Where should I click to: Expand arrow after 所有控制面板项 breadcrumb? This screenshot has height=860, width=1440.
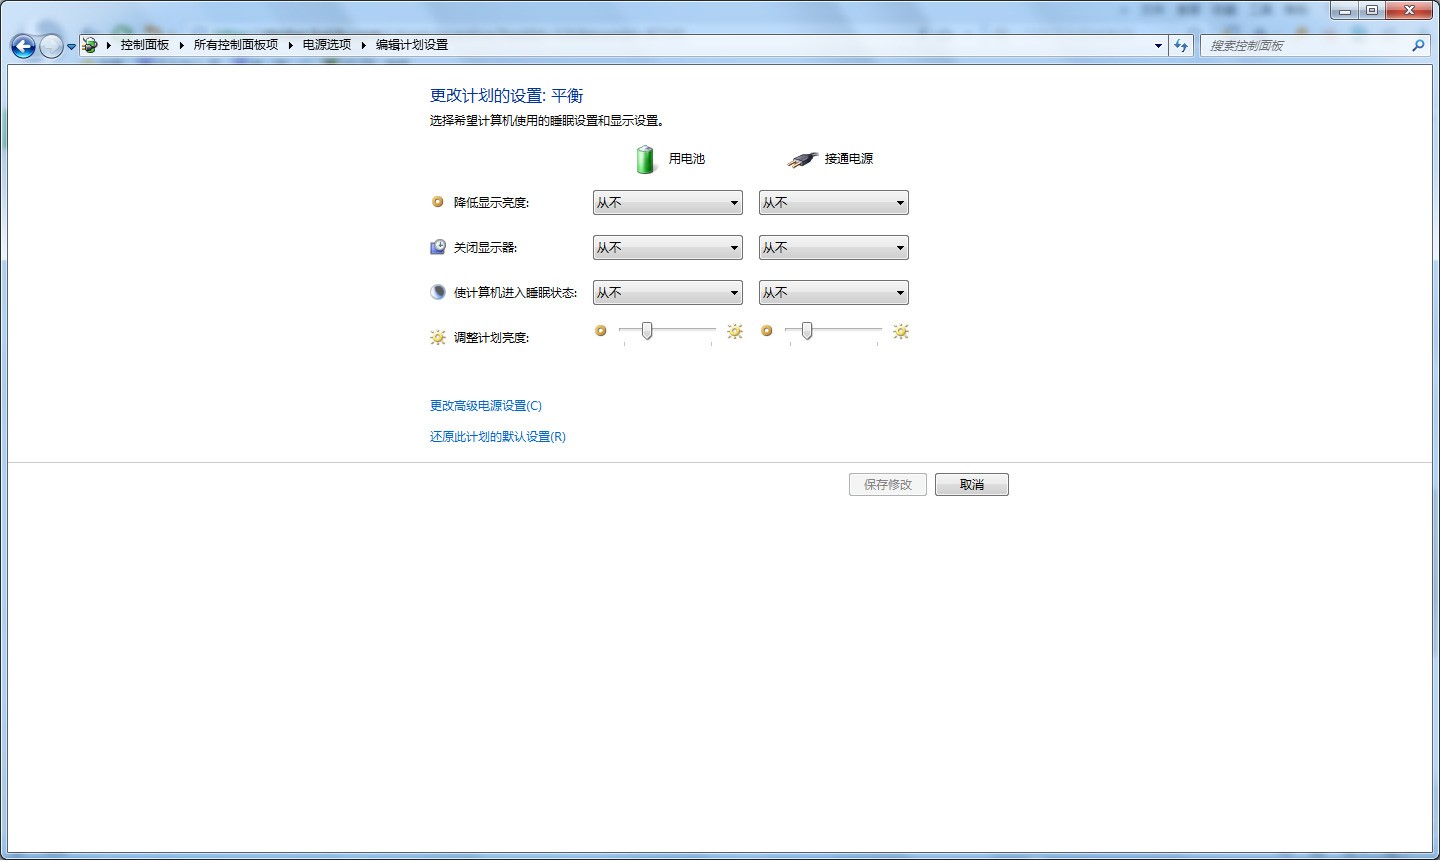click(291, 45)
